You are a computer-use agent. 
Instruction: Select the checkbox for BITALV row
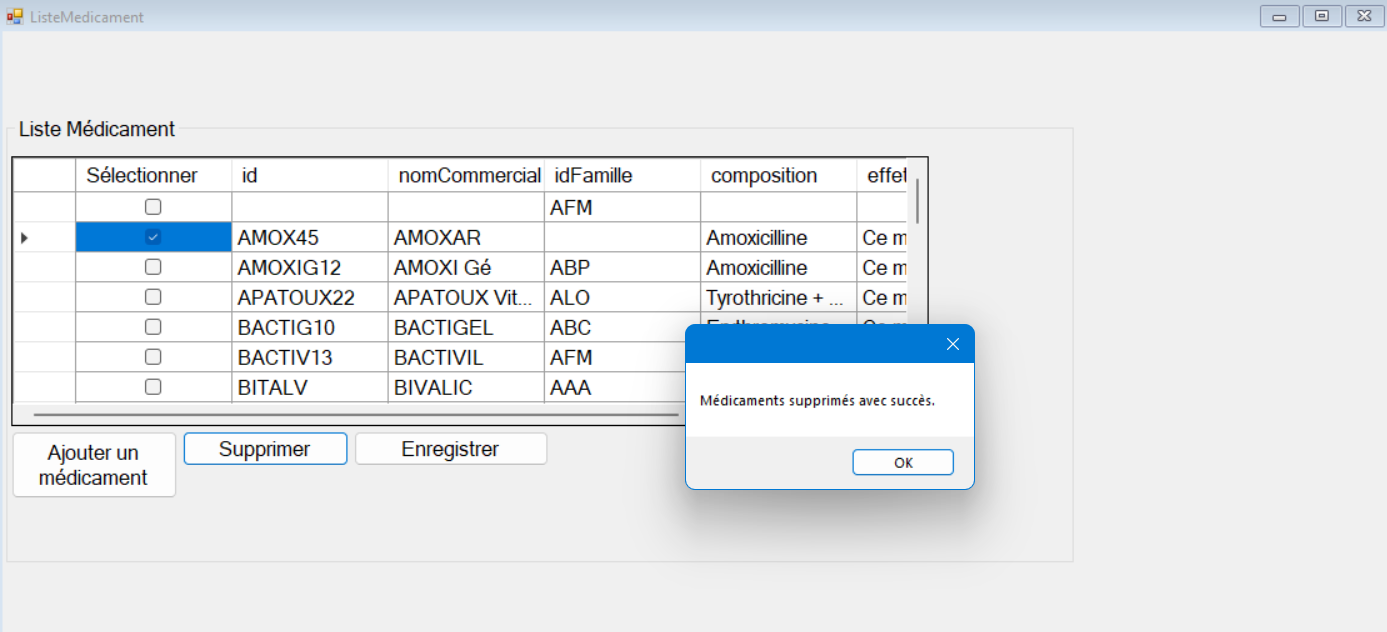[x=153, y=387]
